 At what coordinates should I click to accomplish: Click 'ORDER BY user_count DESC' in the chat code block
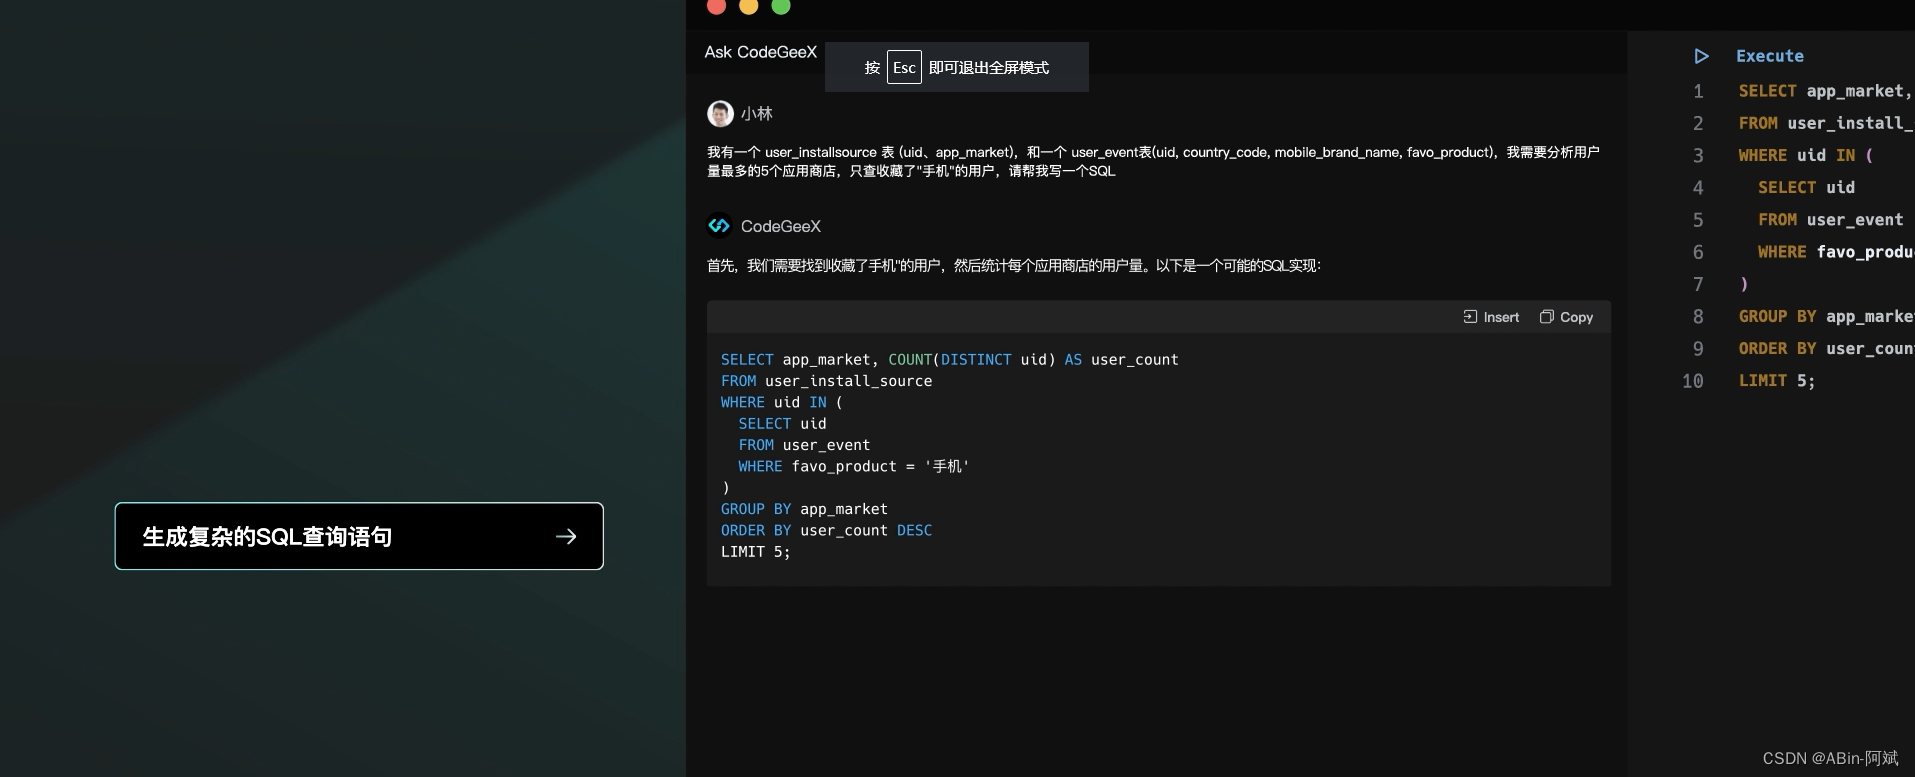click(826, 530)
